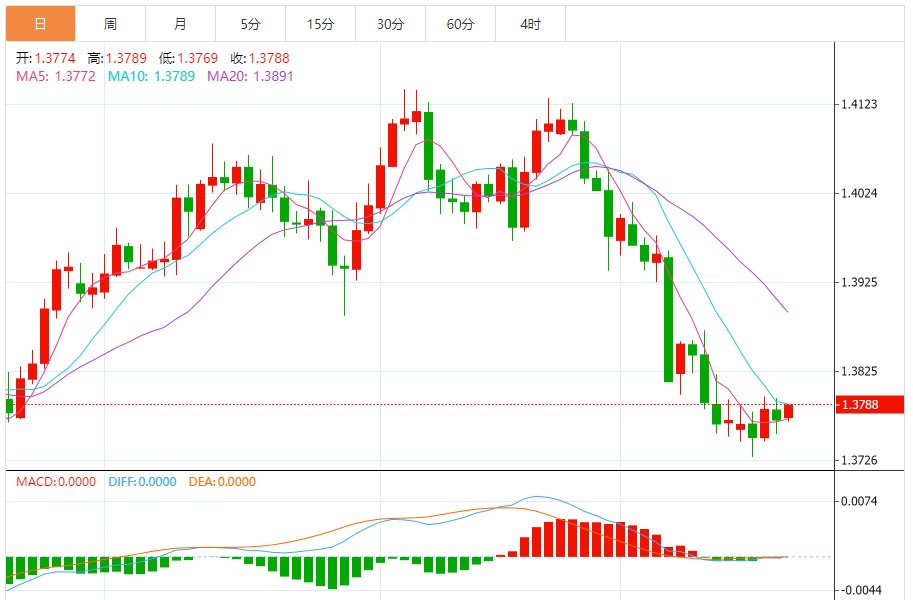The width and height of the screenshot is (913, 600).
Task: Select the DIFF indicator label
Action: (x=140, y=482)
